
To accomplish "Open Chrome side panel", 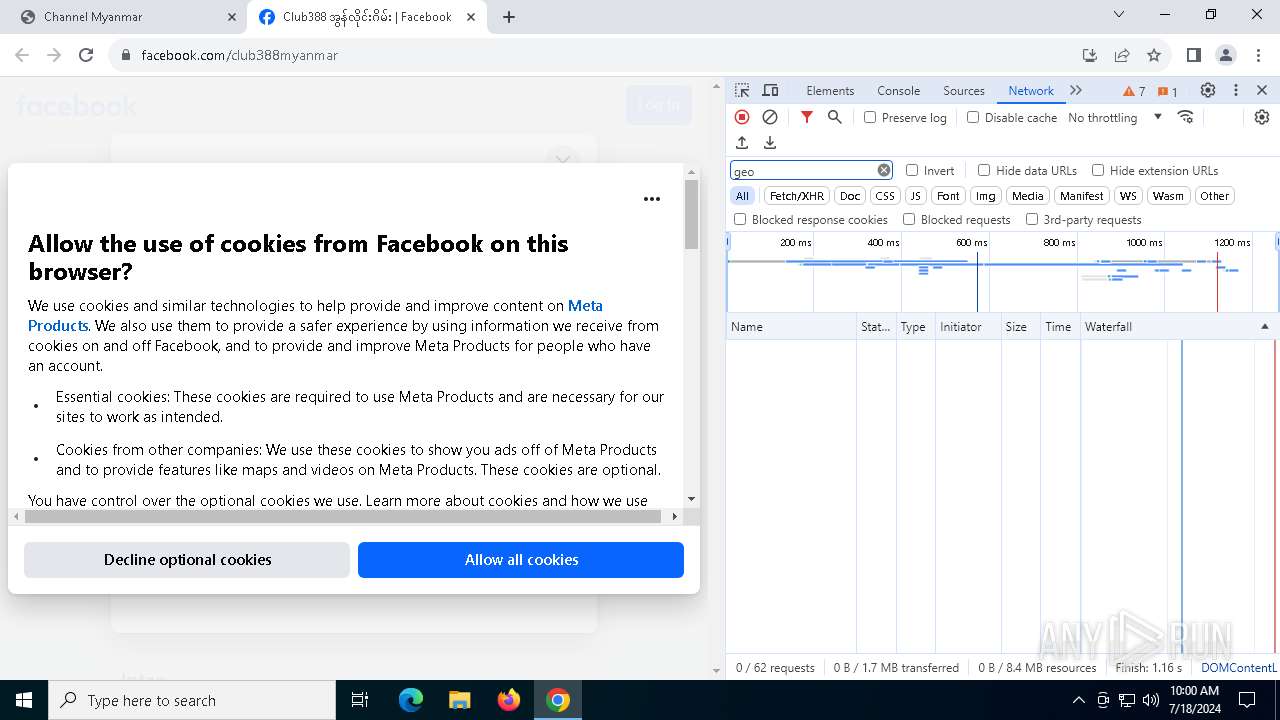I will tap(1194, 55).
